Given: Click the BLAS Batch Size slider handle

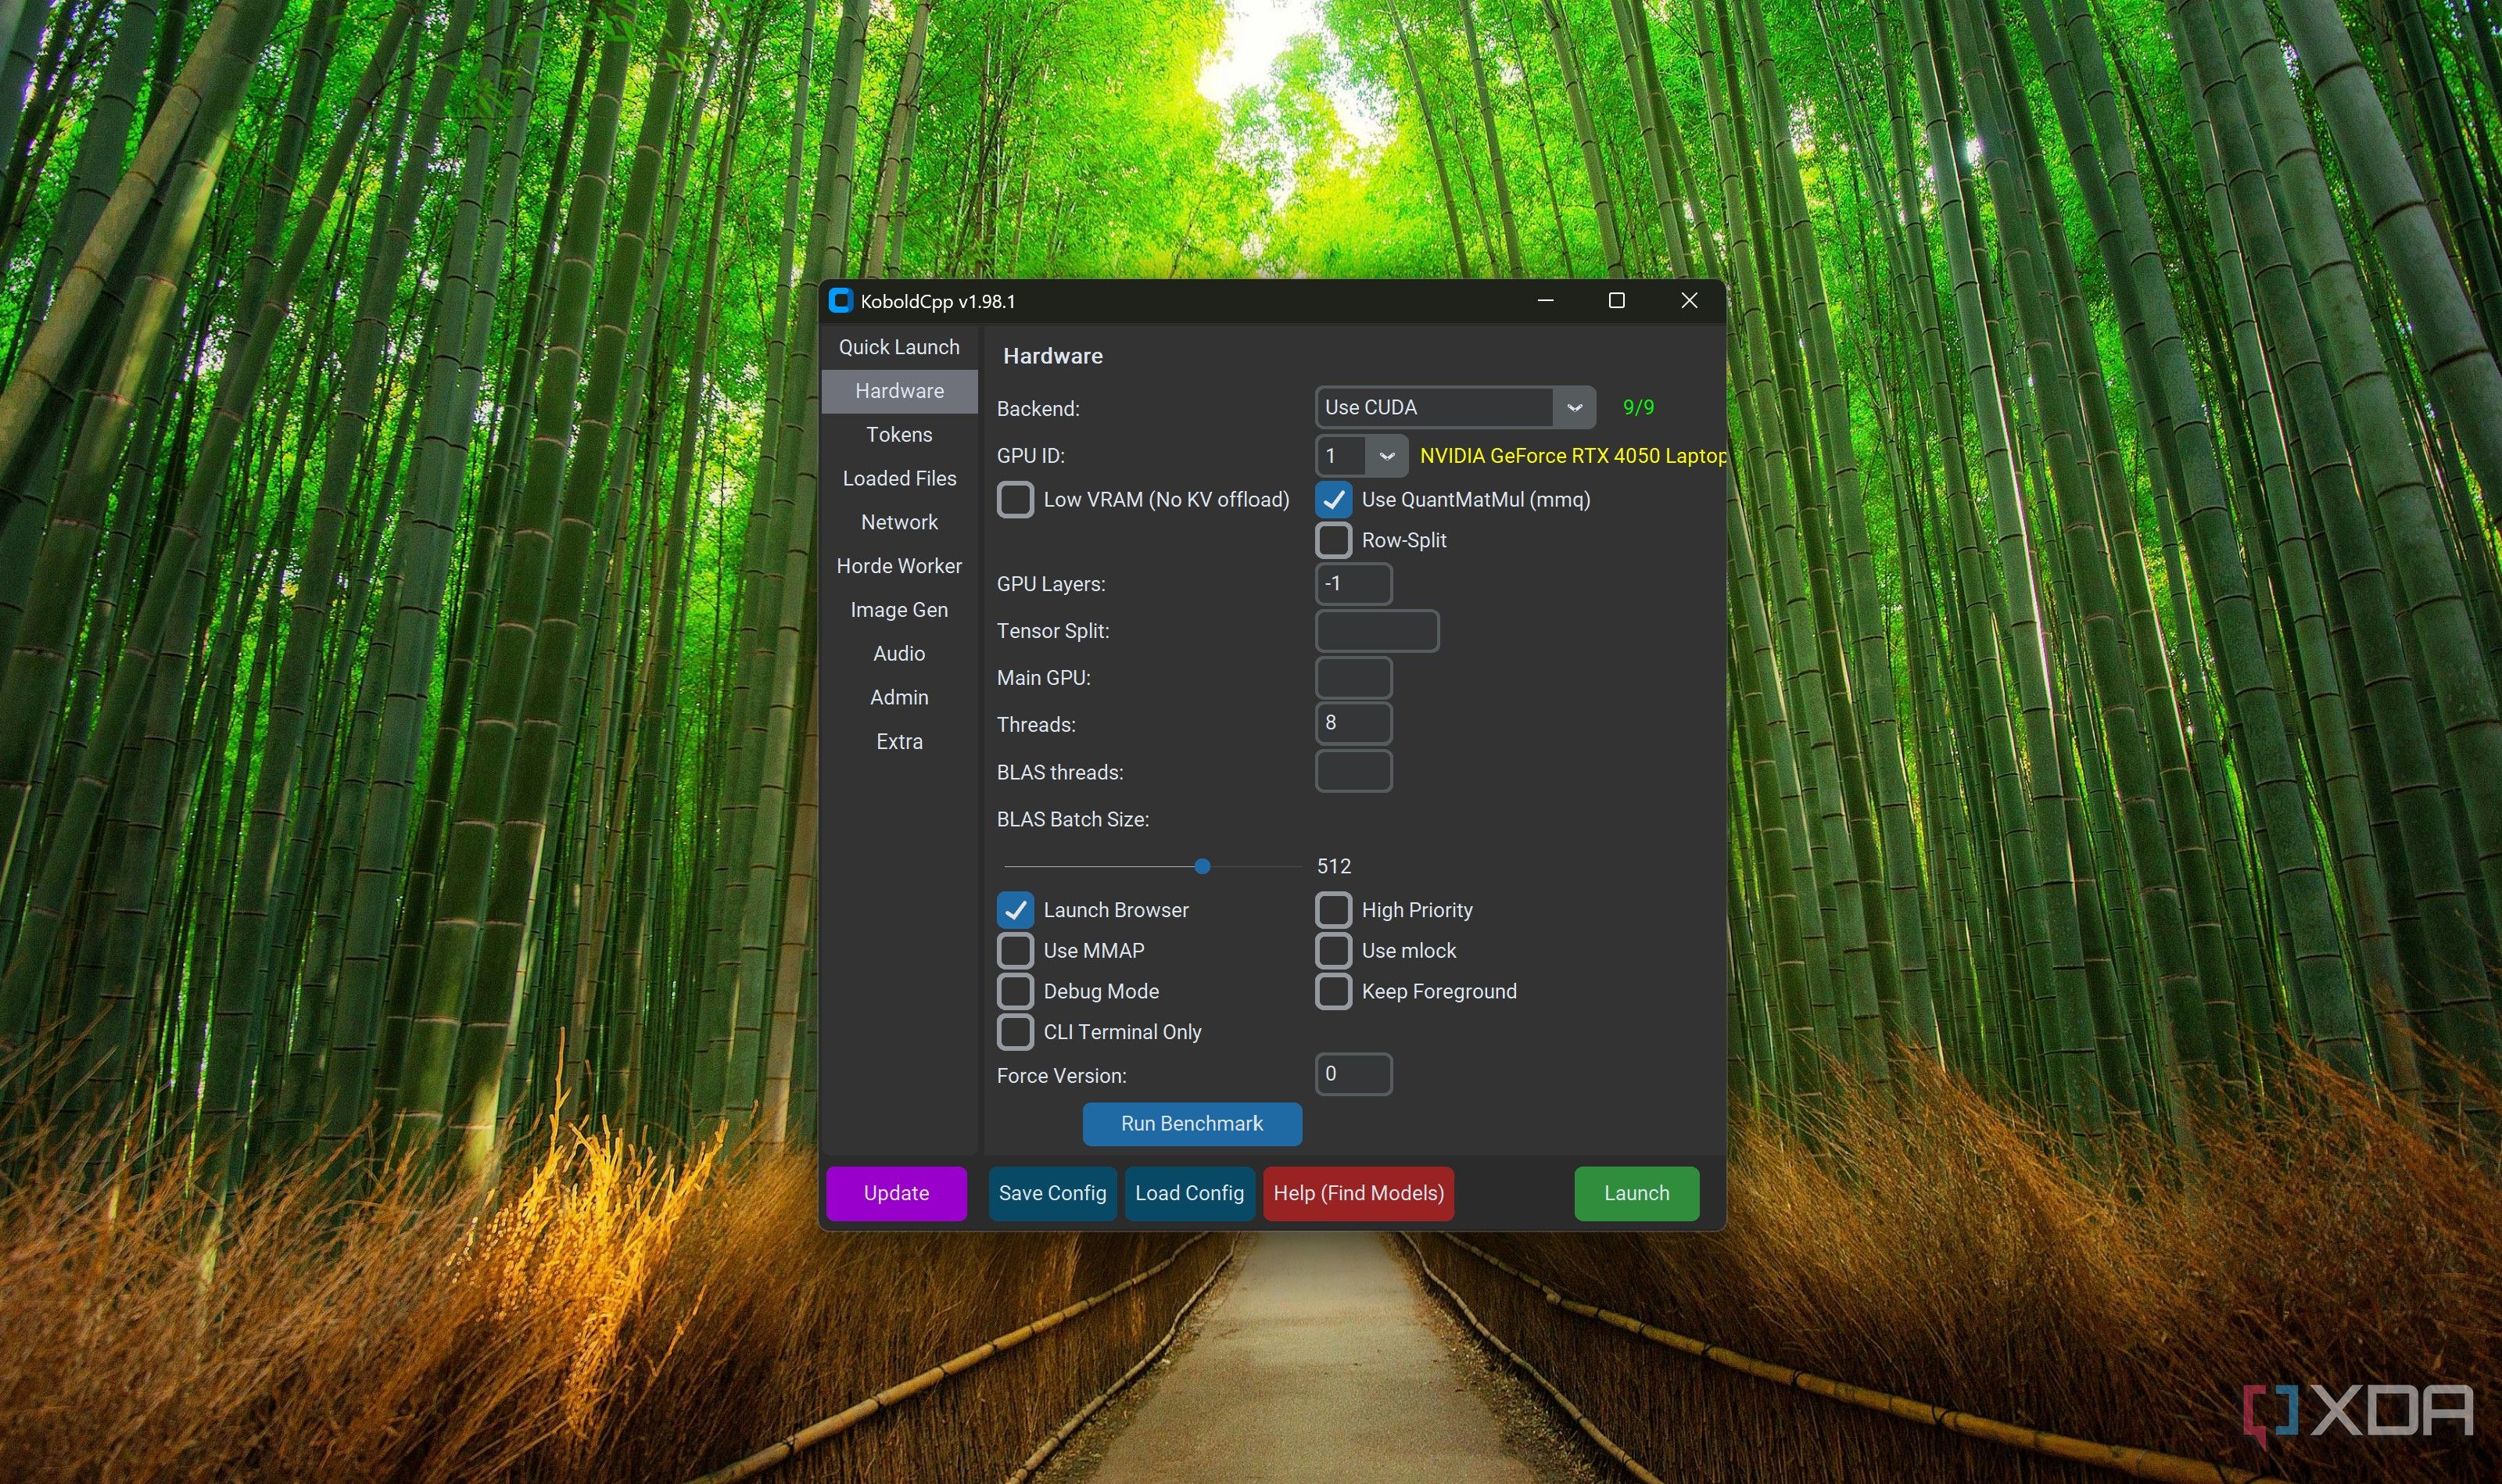Looking at the screenshot, I should coord(1202,867).
